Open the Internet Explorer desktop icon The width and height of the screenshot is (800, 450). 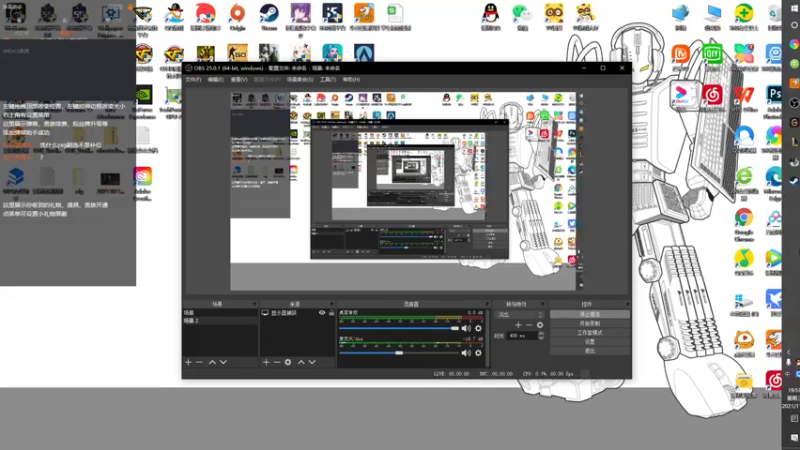pos(744,181)
